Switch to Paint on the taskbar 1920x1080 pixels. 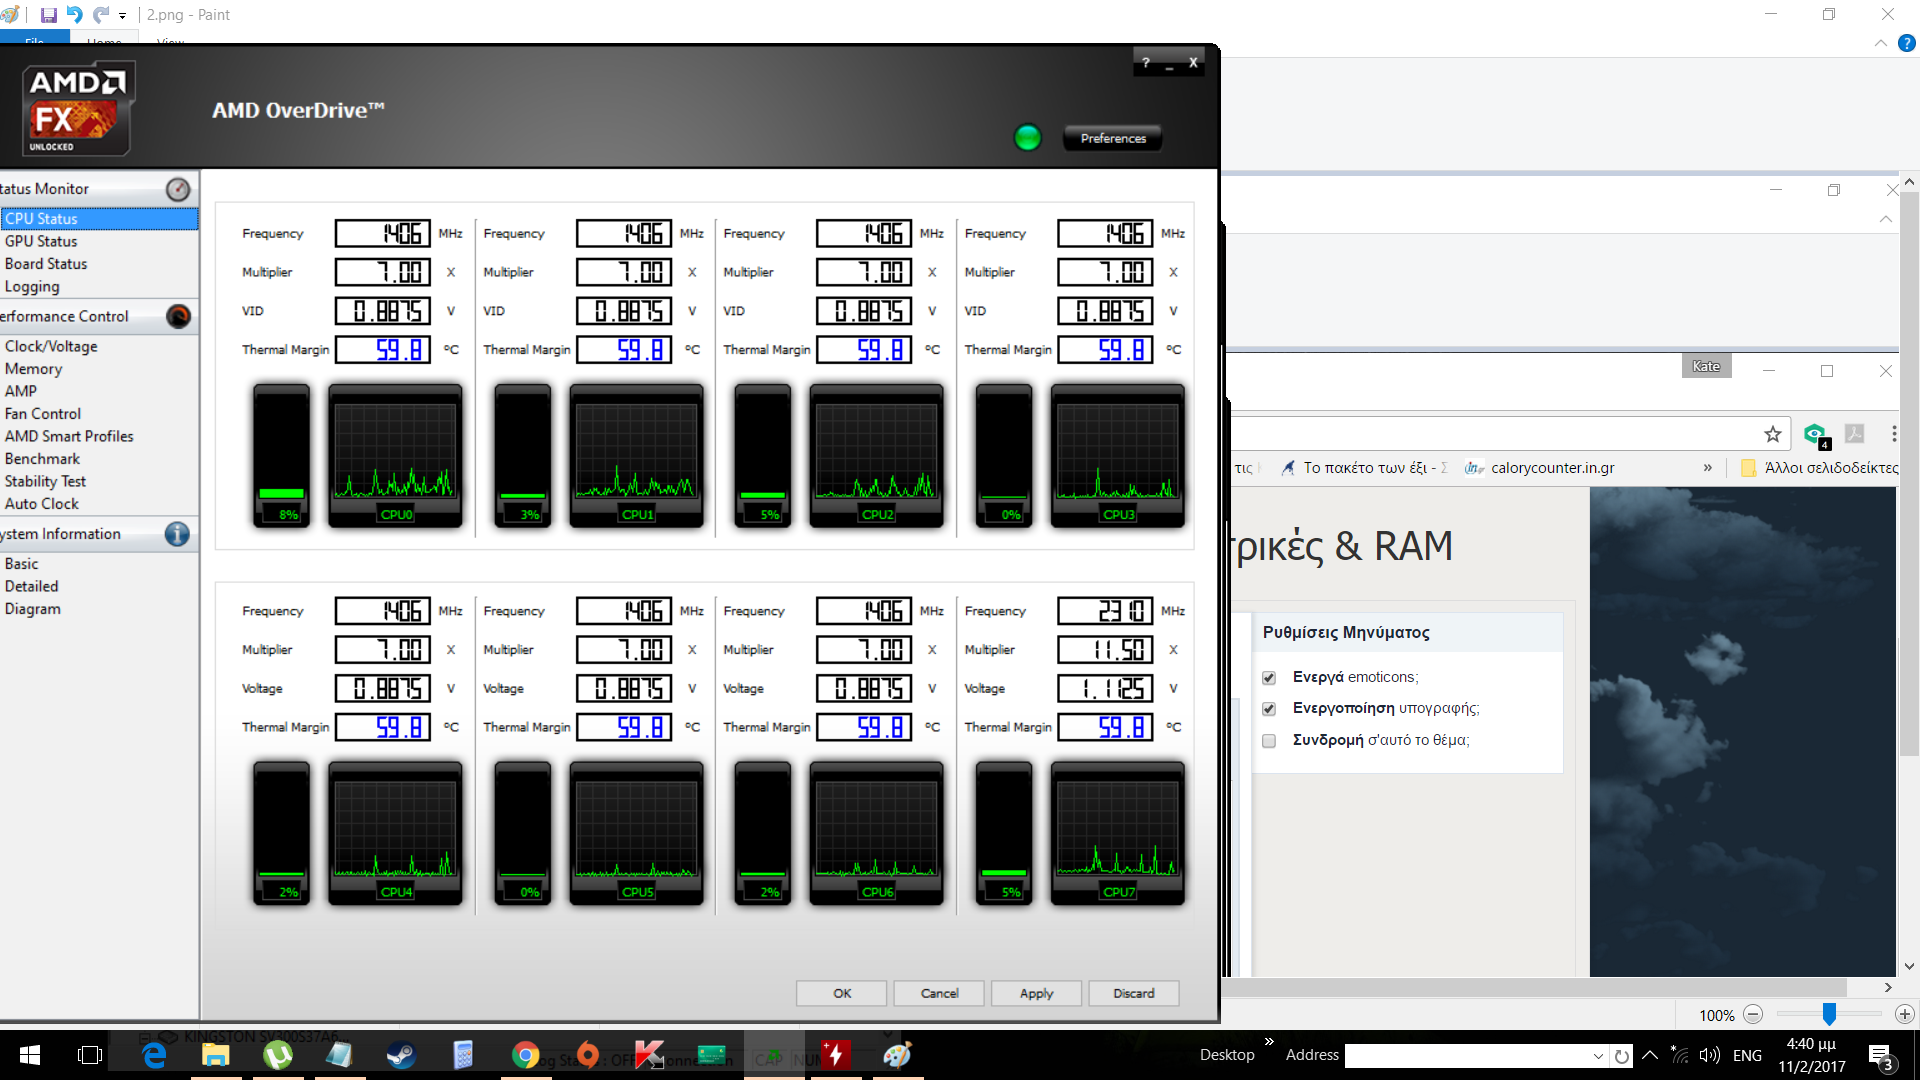pos(898,1055)
